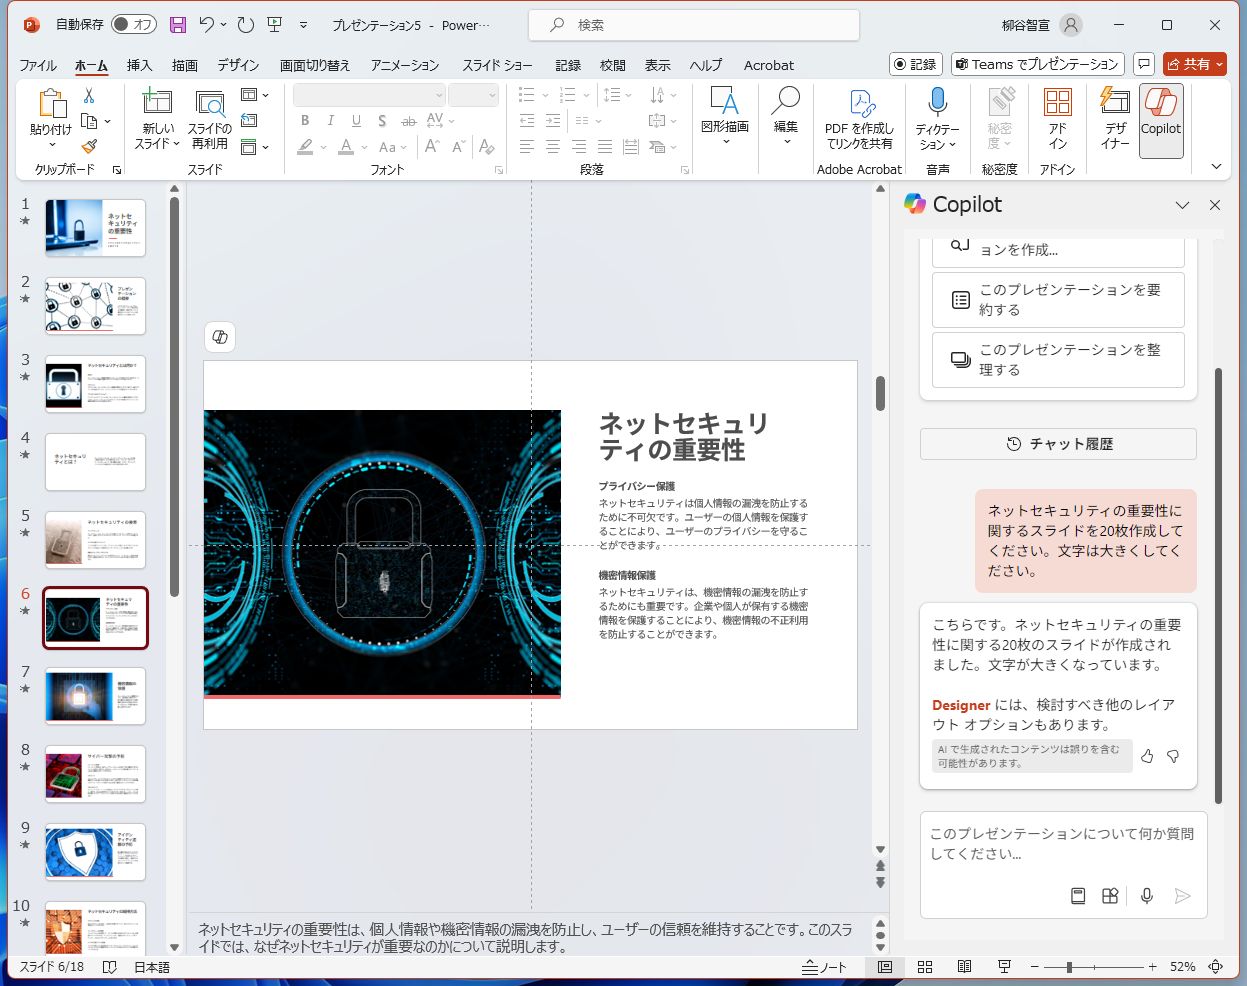1247x986 pixels.
Task: Click Present in Teams button
Action: click(x=1038, y=64)
